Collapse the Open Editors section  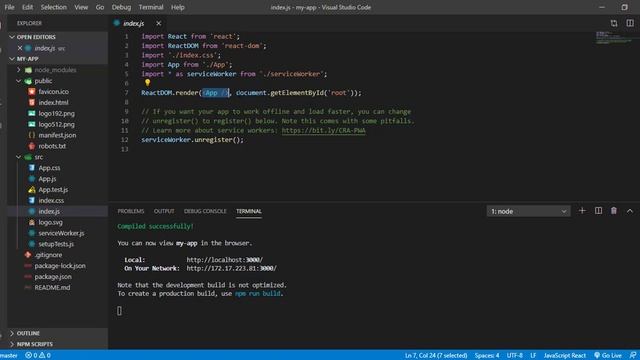point(58,37)
